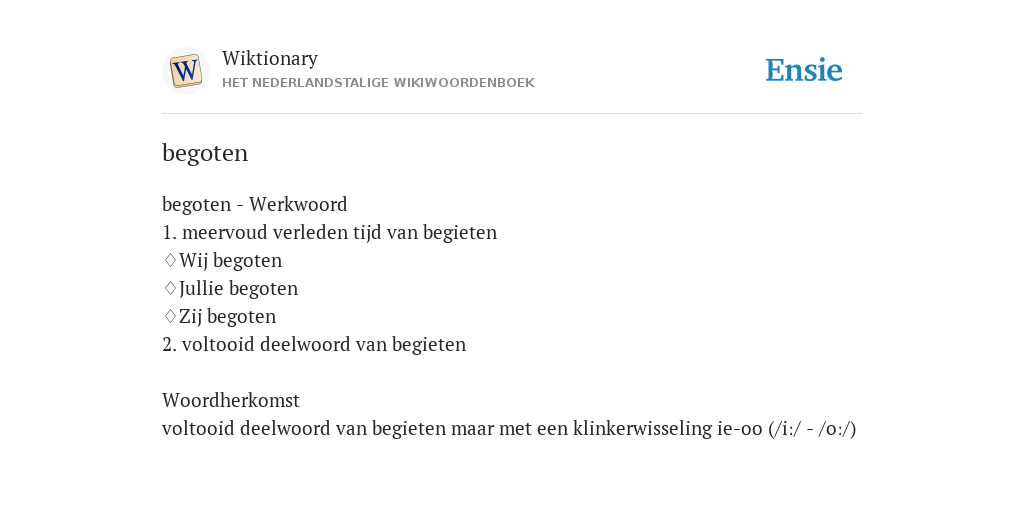Click the Wiktionary W logo icon
The height and width of the screenshot is (512, 1024).
click(185, 71)
